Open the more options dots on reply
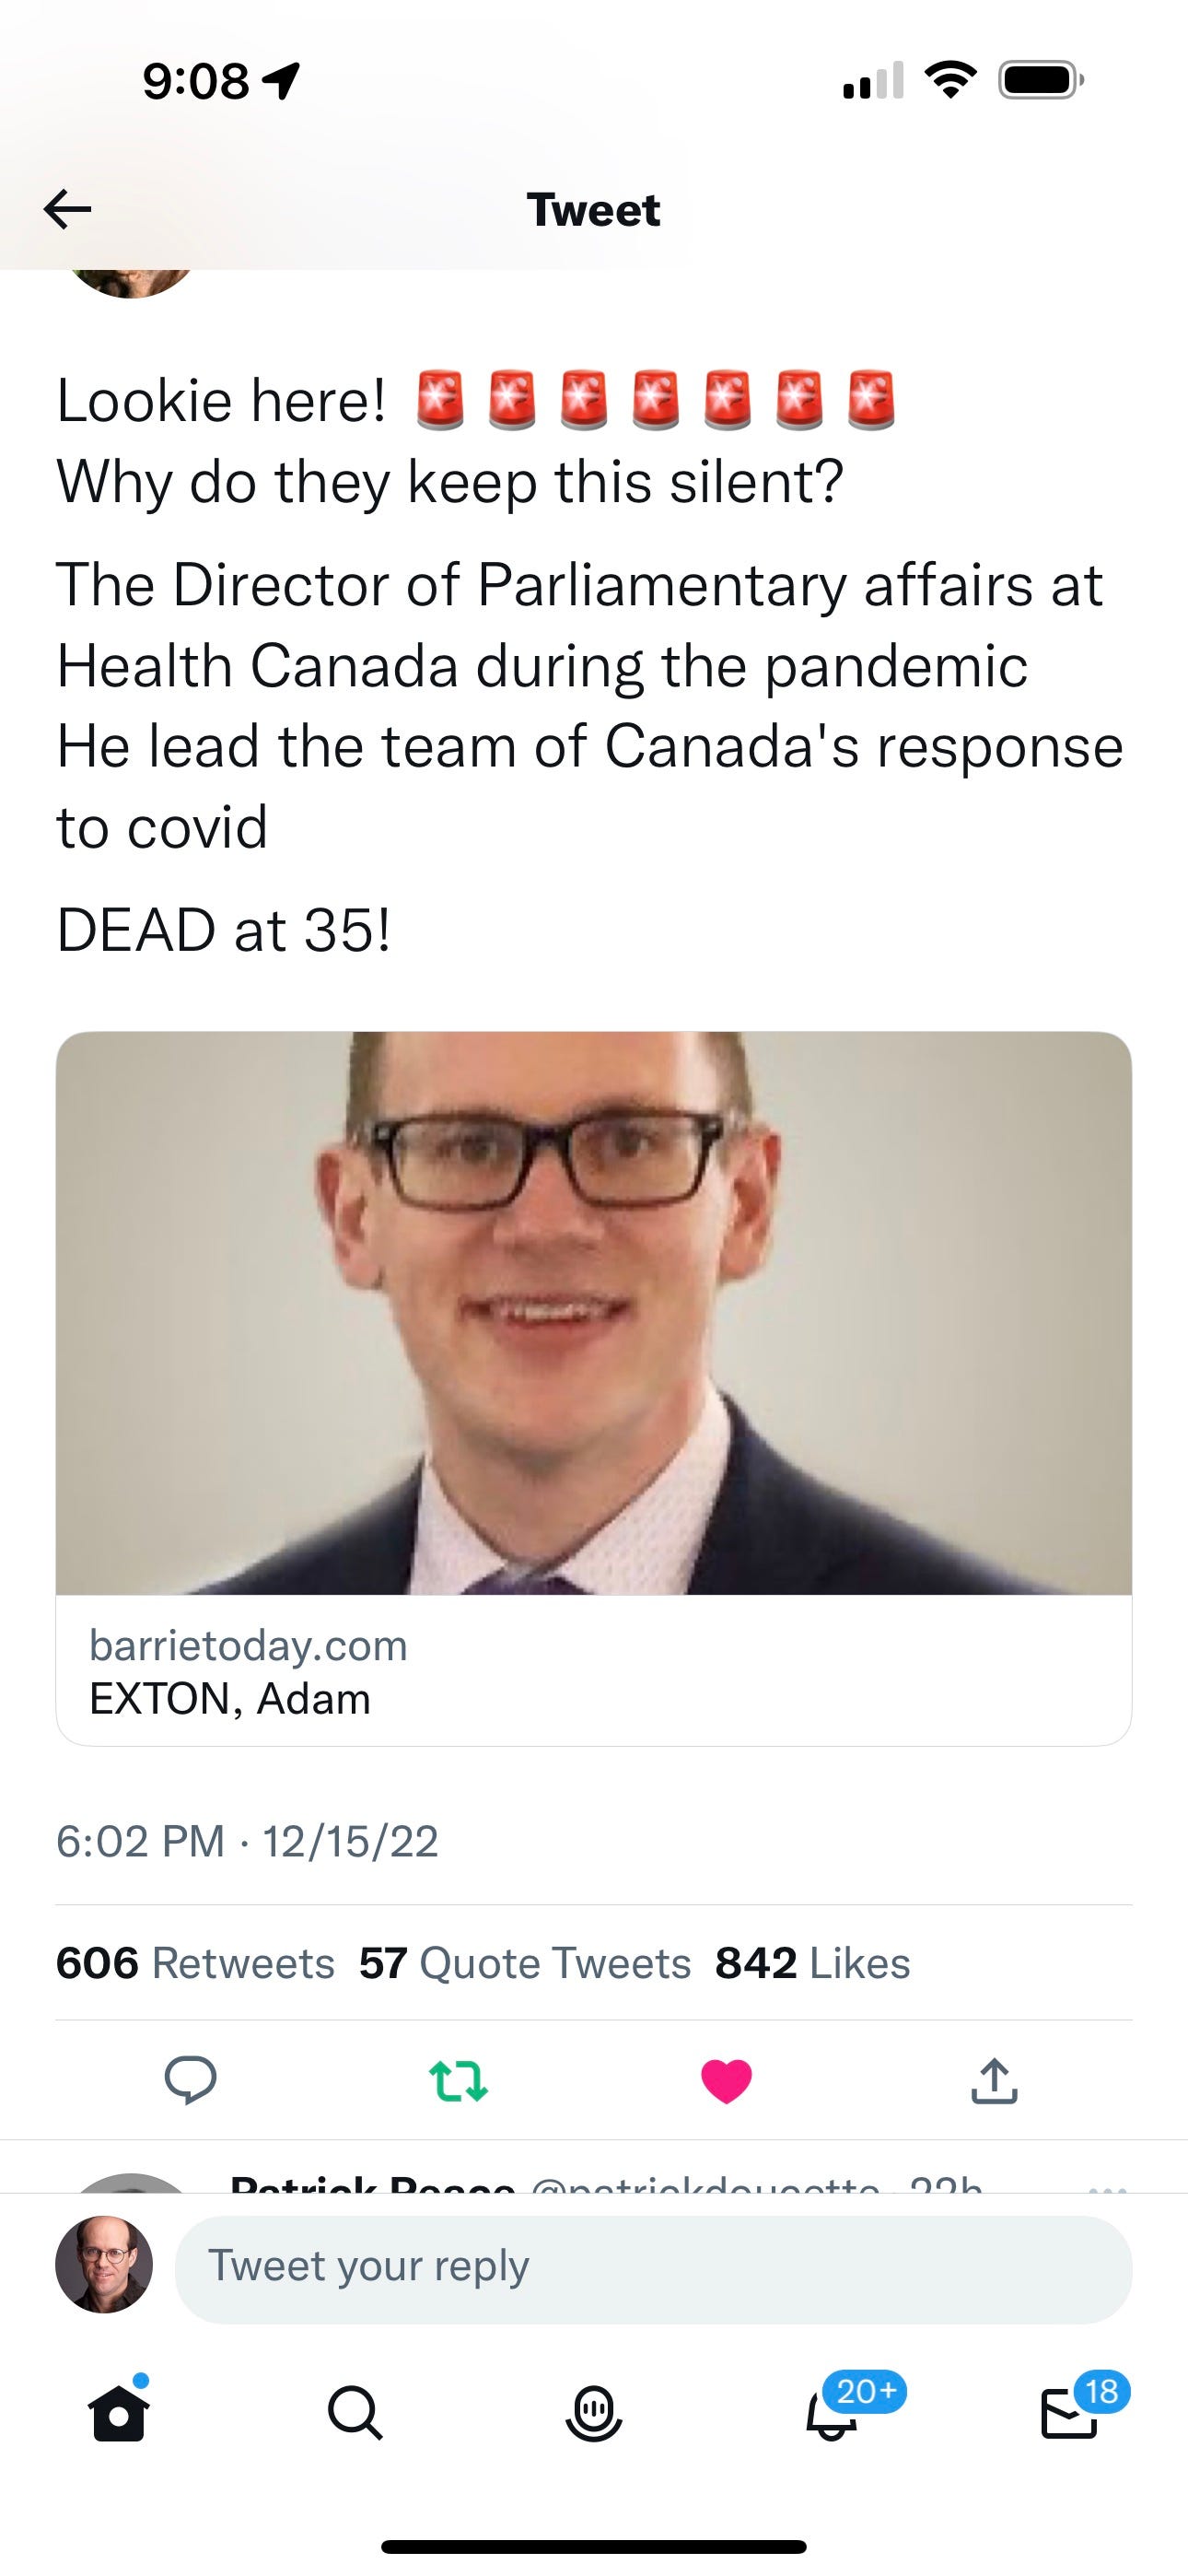The width and height of the screenshot is (1188, 2576). pos(1108,2185)
